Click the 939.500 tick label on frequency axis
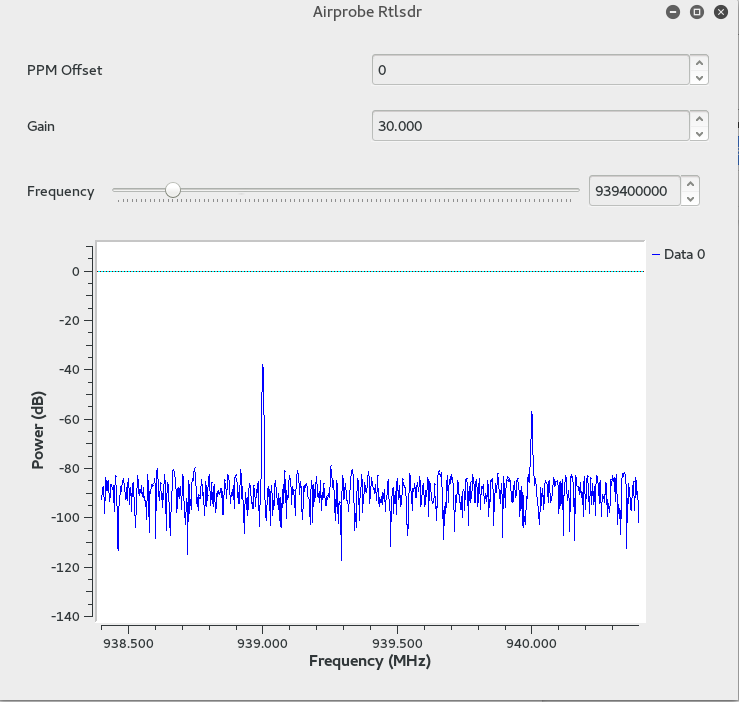Screen dimensions: 739x702 (x=397, y=644)
